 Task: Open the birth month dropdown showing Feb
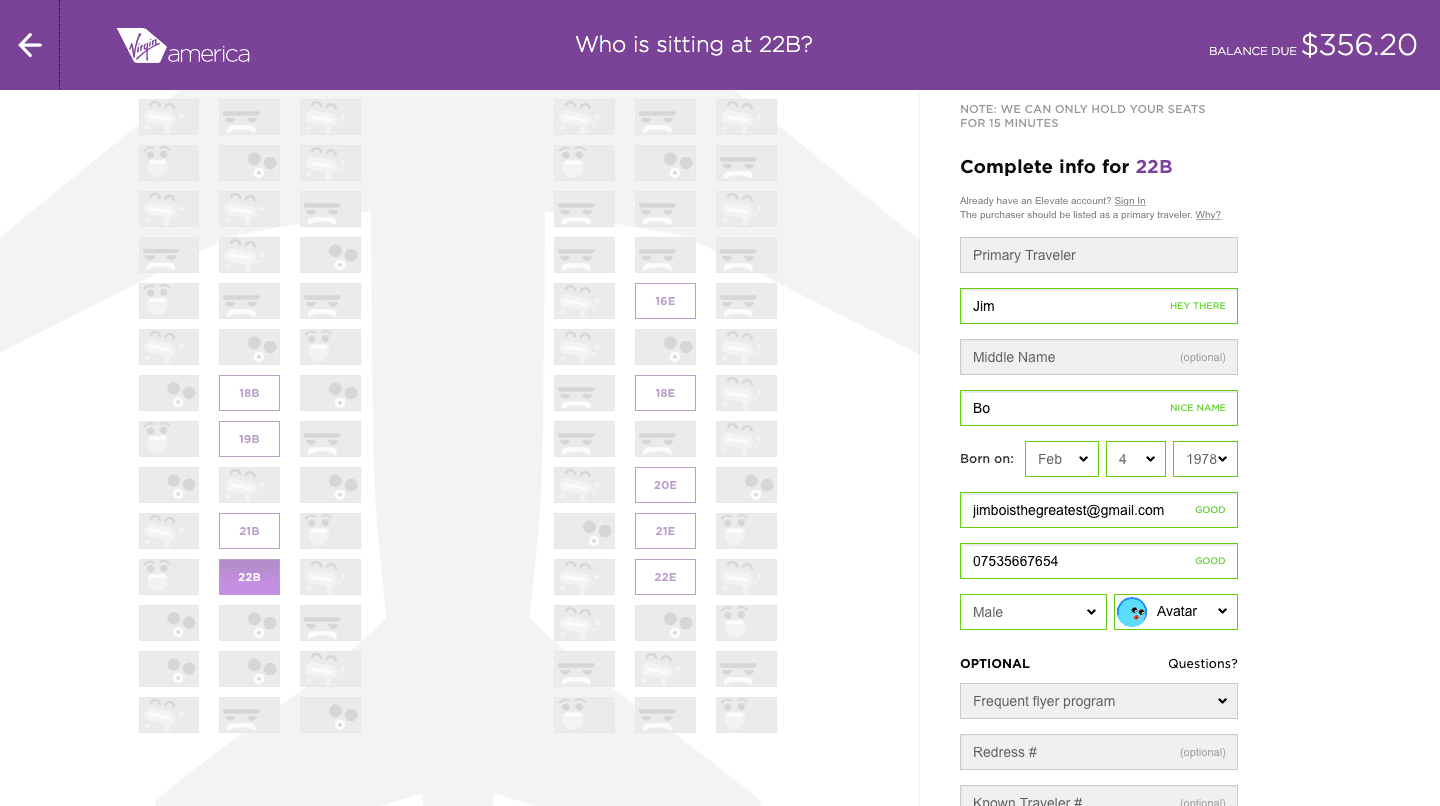point(1061,459)
